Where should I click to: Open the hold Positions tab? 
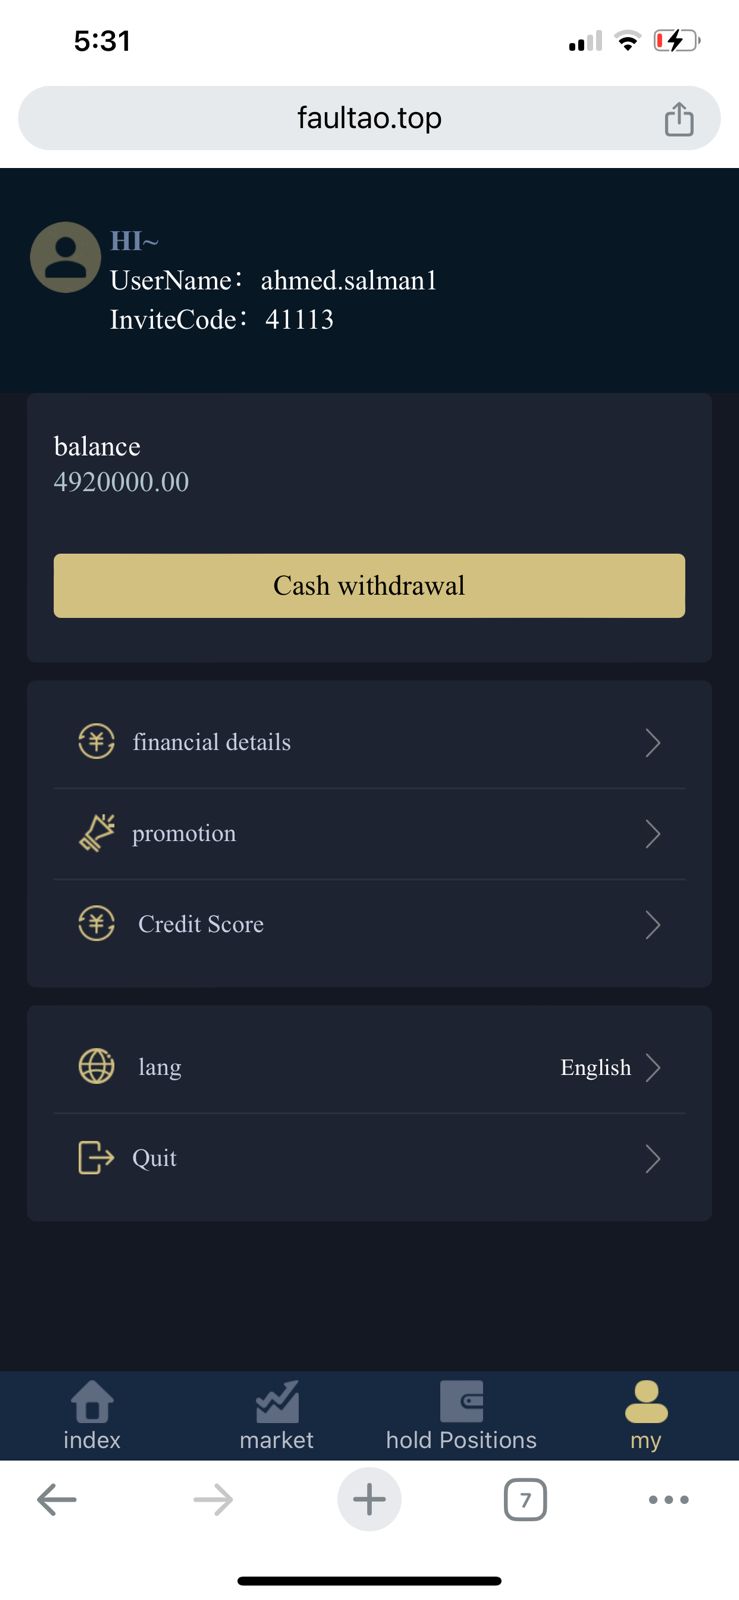click(x=461, y=1416)
